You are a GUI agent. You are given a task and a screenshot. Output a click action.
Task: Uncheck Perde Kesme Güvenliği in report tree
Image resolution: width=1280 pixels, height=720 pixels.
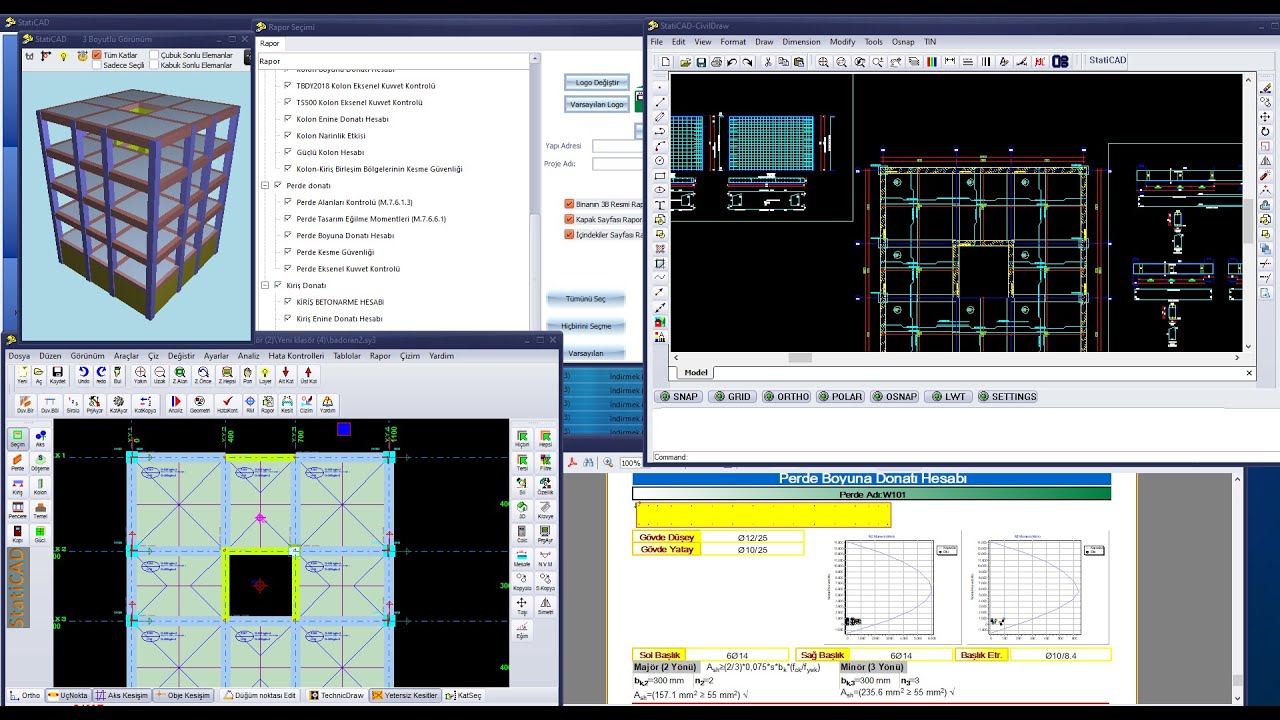[288, 252]
